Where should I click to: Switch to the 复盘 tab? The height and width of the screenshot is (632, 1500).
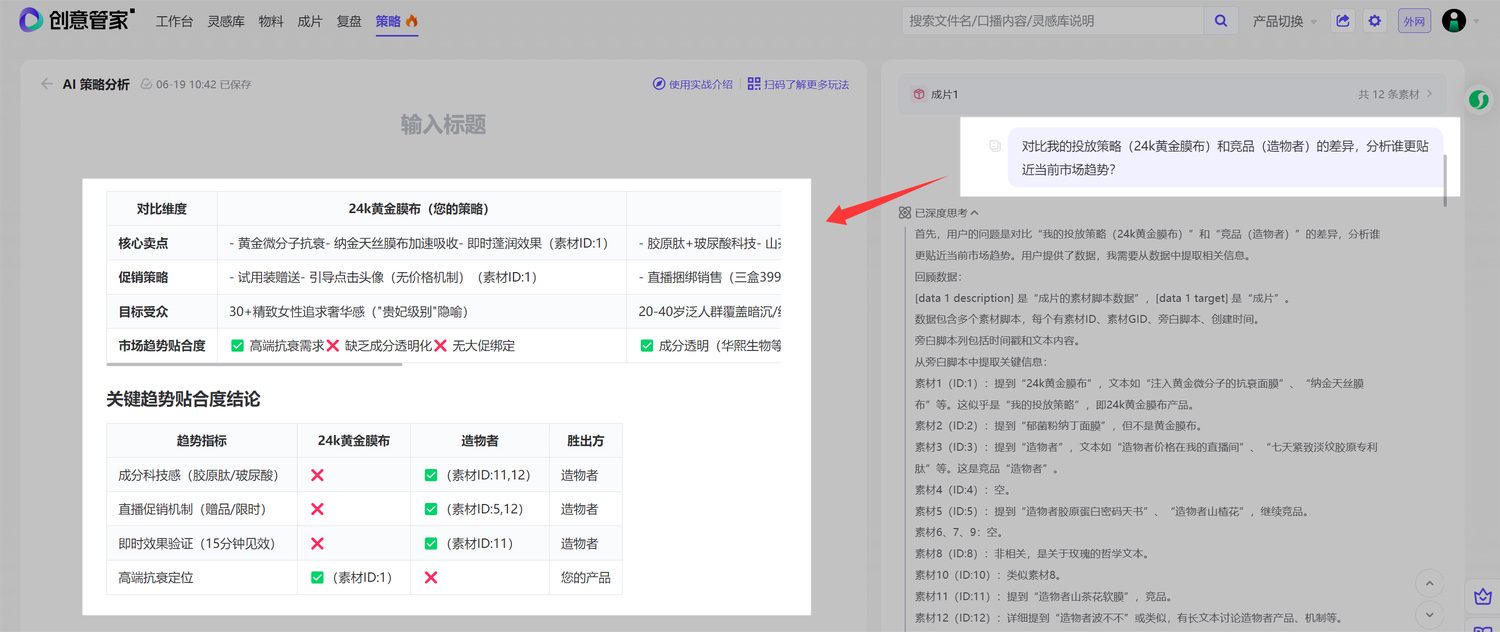(349, 21)
